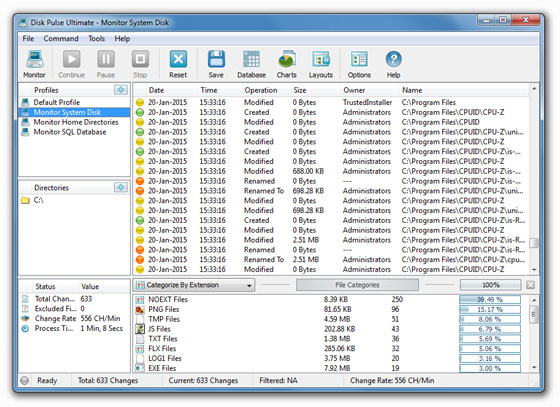Click the Help question mark icon
Viewport: 560px width, 407px height.
(x=393, y=59)
